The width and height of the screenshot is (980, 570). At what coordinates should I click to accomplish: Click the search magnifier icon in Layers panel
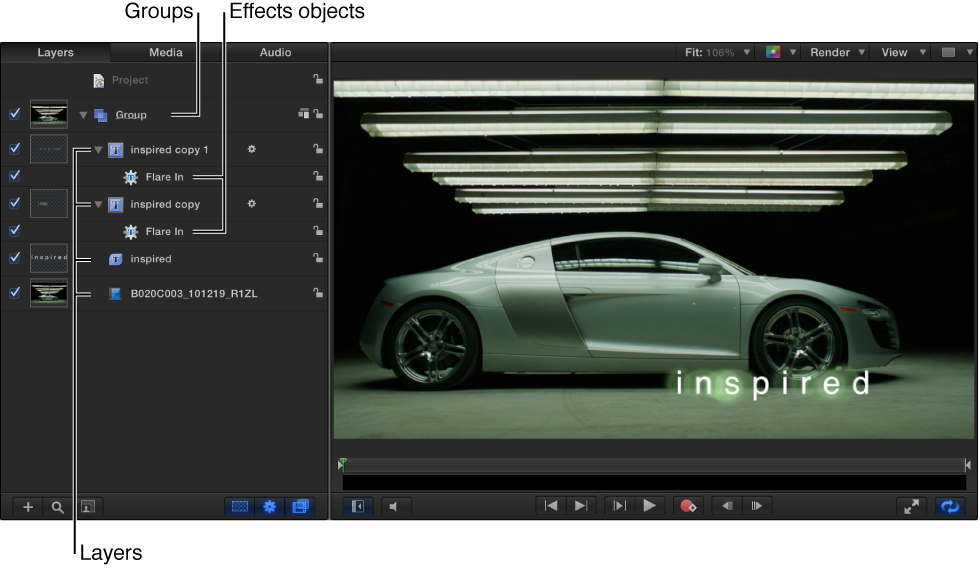(58, 507)
